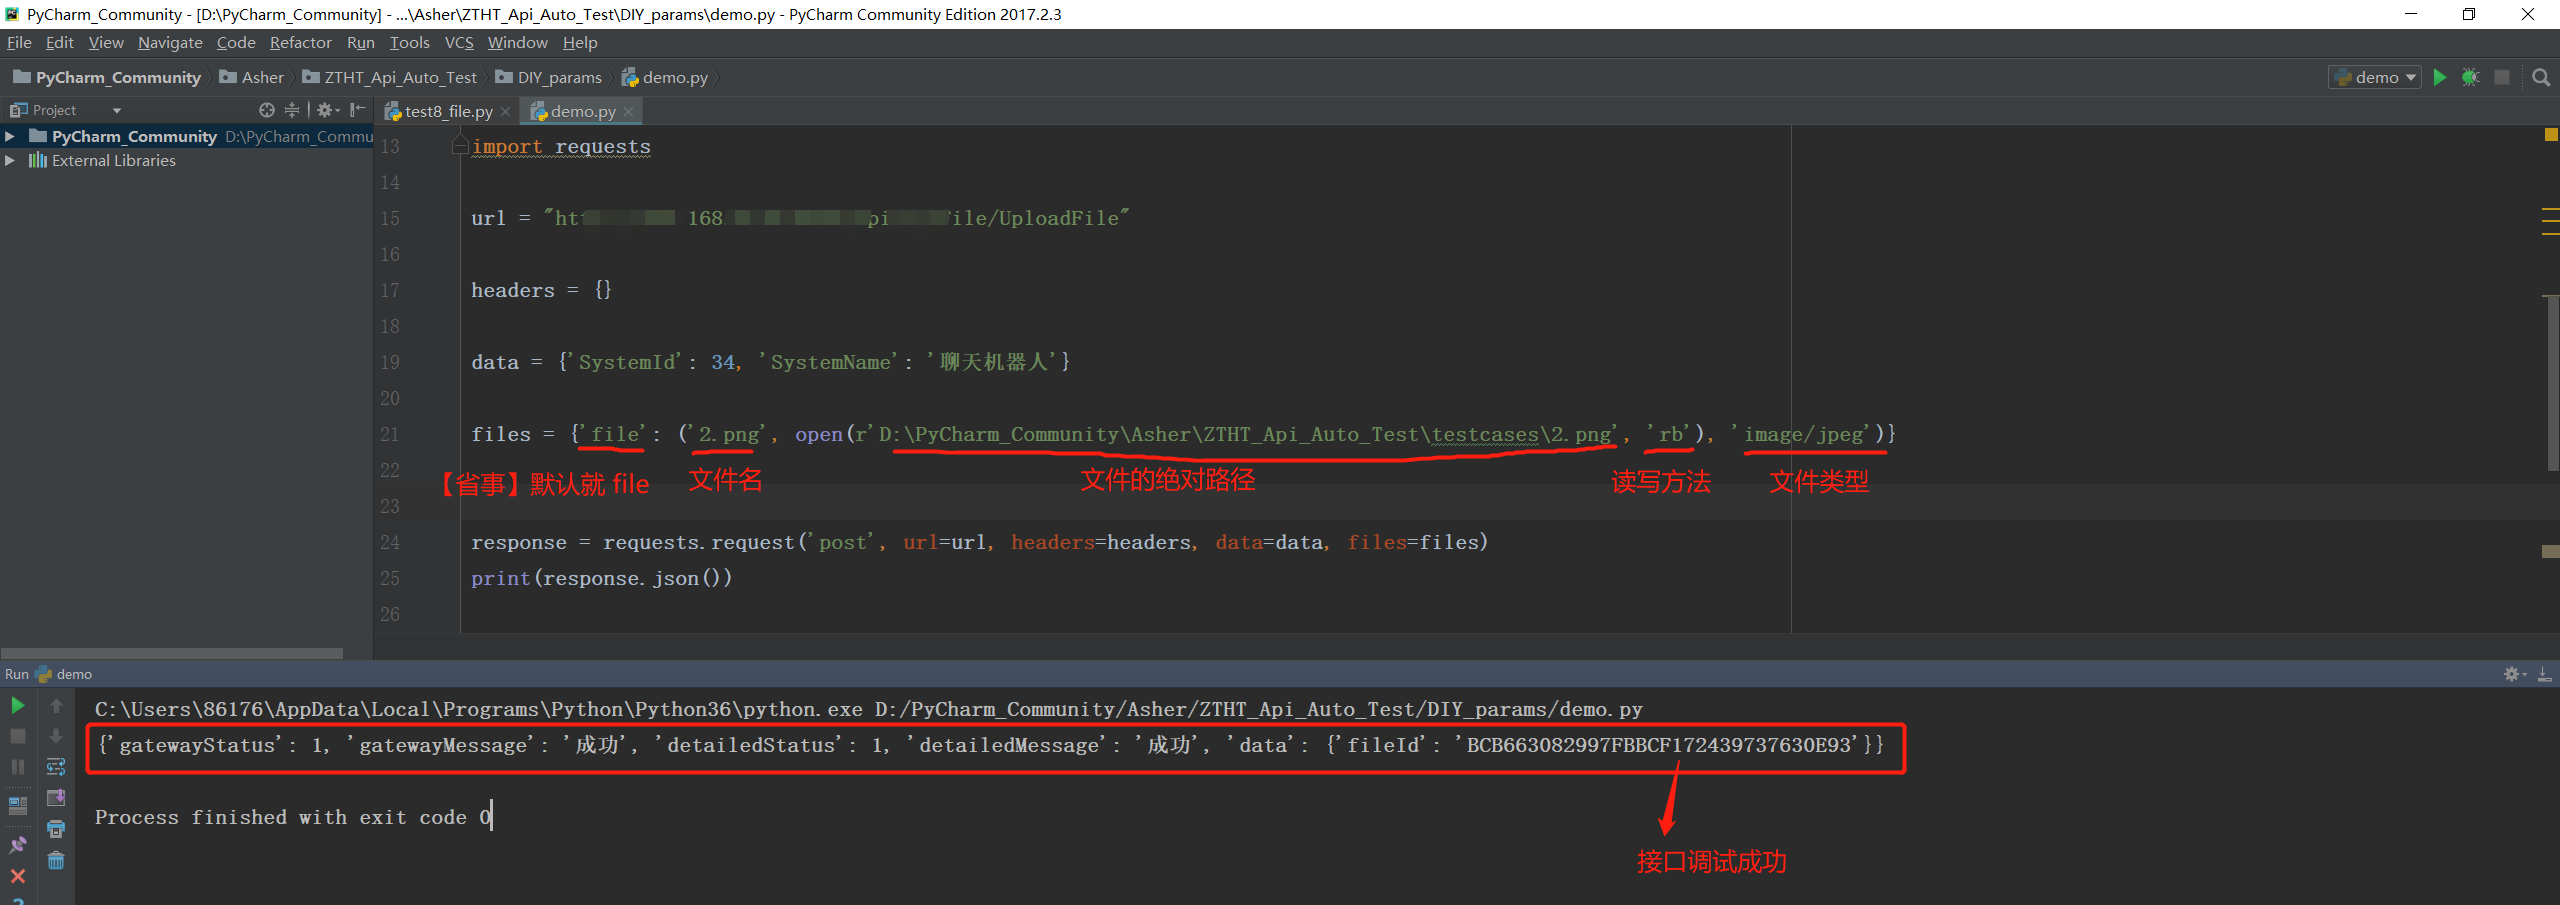This screenshot has height=905, width=2560.
Task: Click the python.exe command line in console
Action: click(x=868, y=709)
